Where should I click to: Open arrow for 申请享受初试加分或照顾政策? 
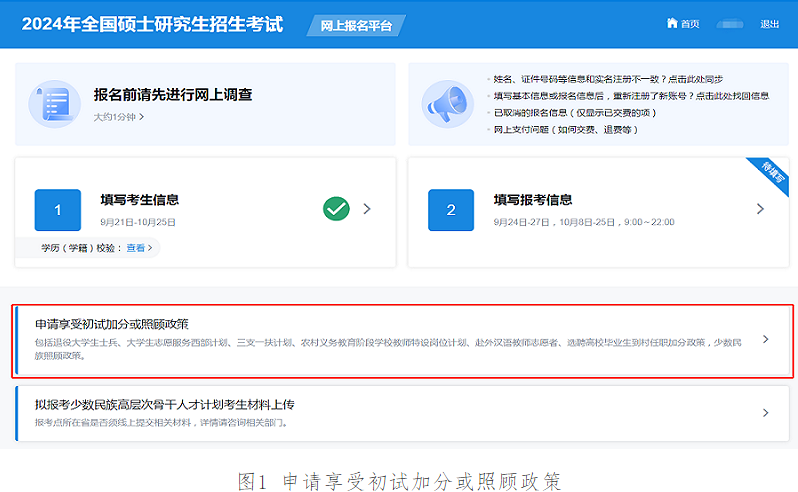[765, 339]
